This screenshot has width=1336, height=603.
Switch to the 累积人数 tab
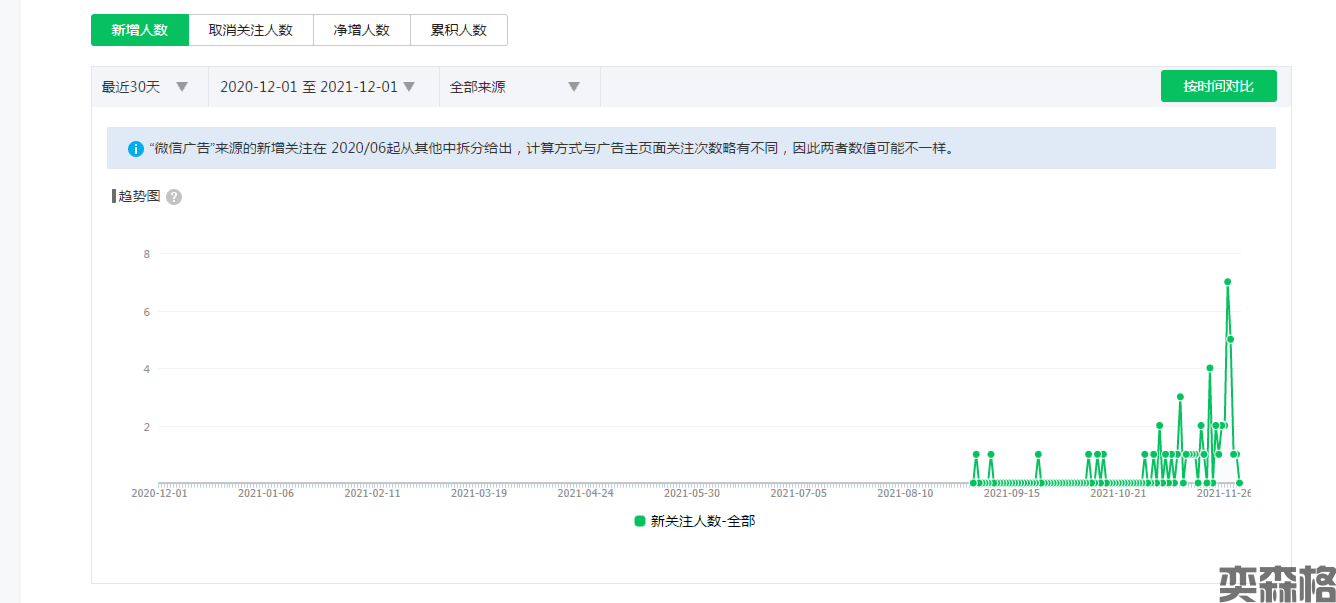[x=459, y=30]
